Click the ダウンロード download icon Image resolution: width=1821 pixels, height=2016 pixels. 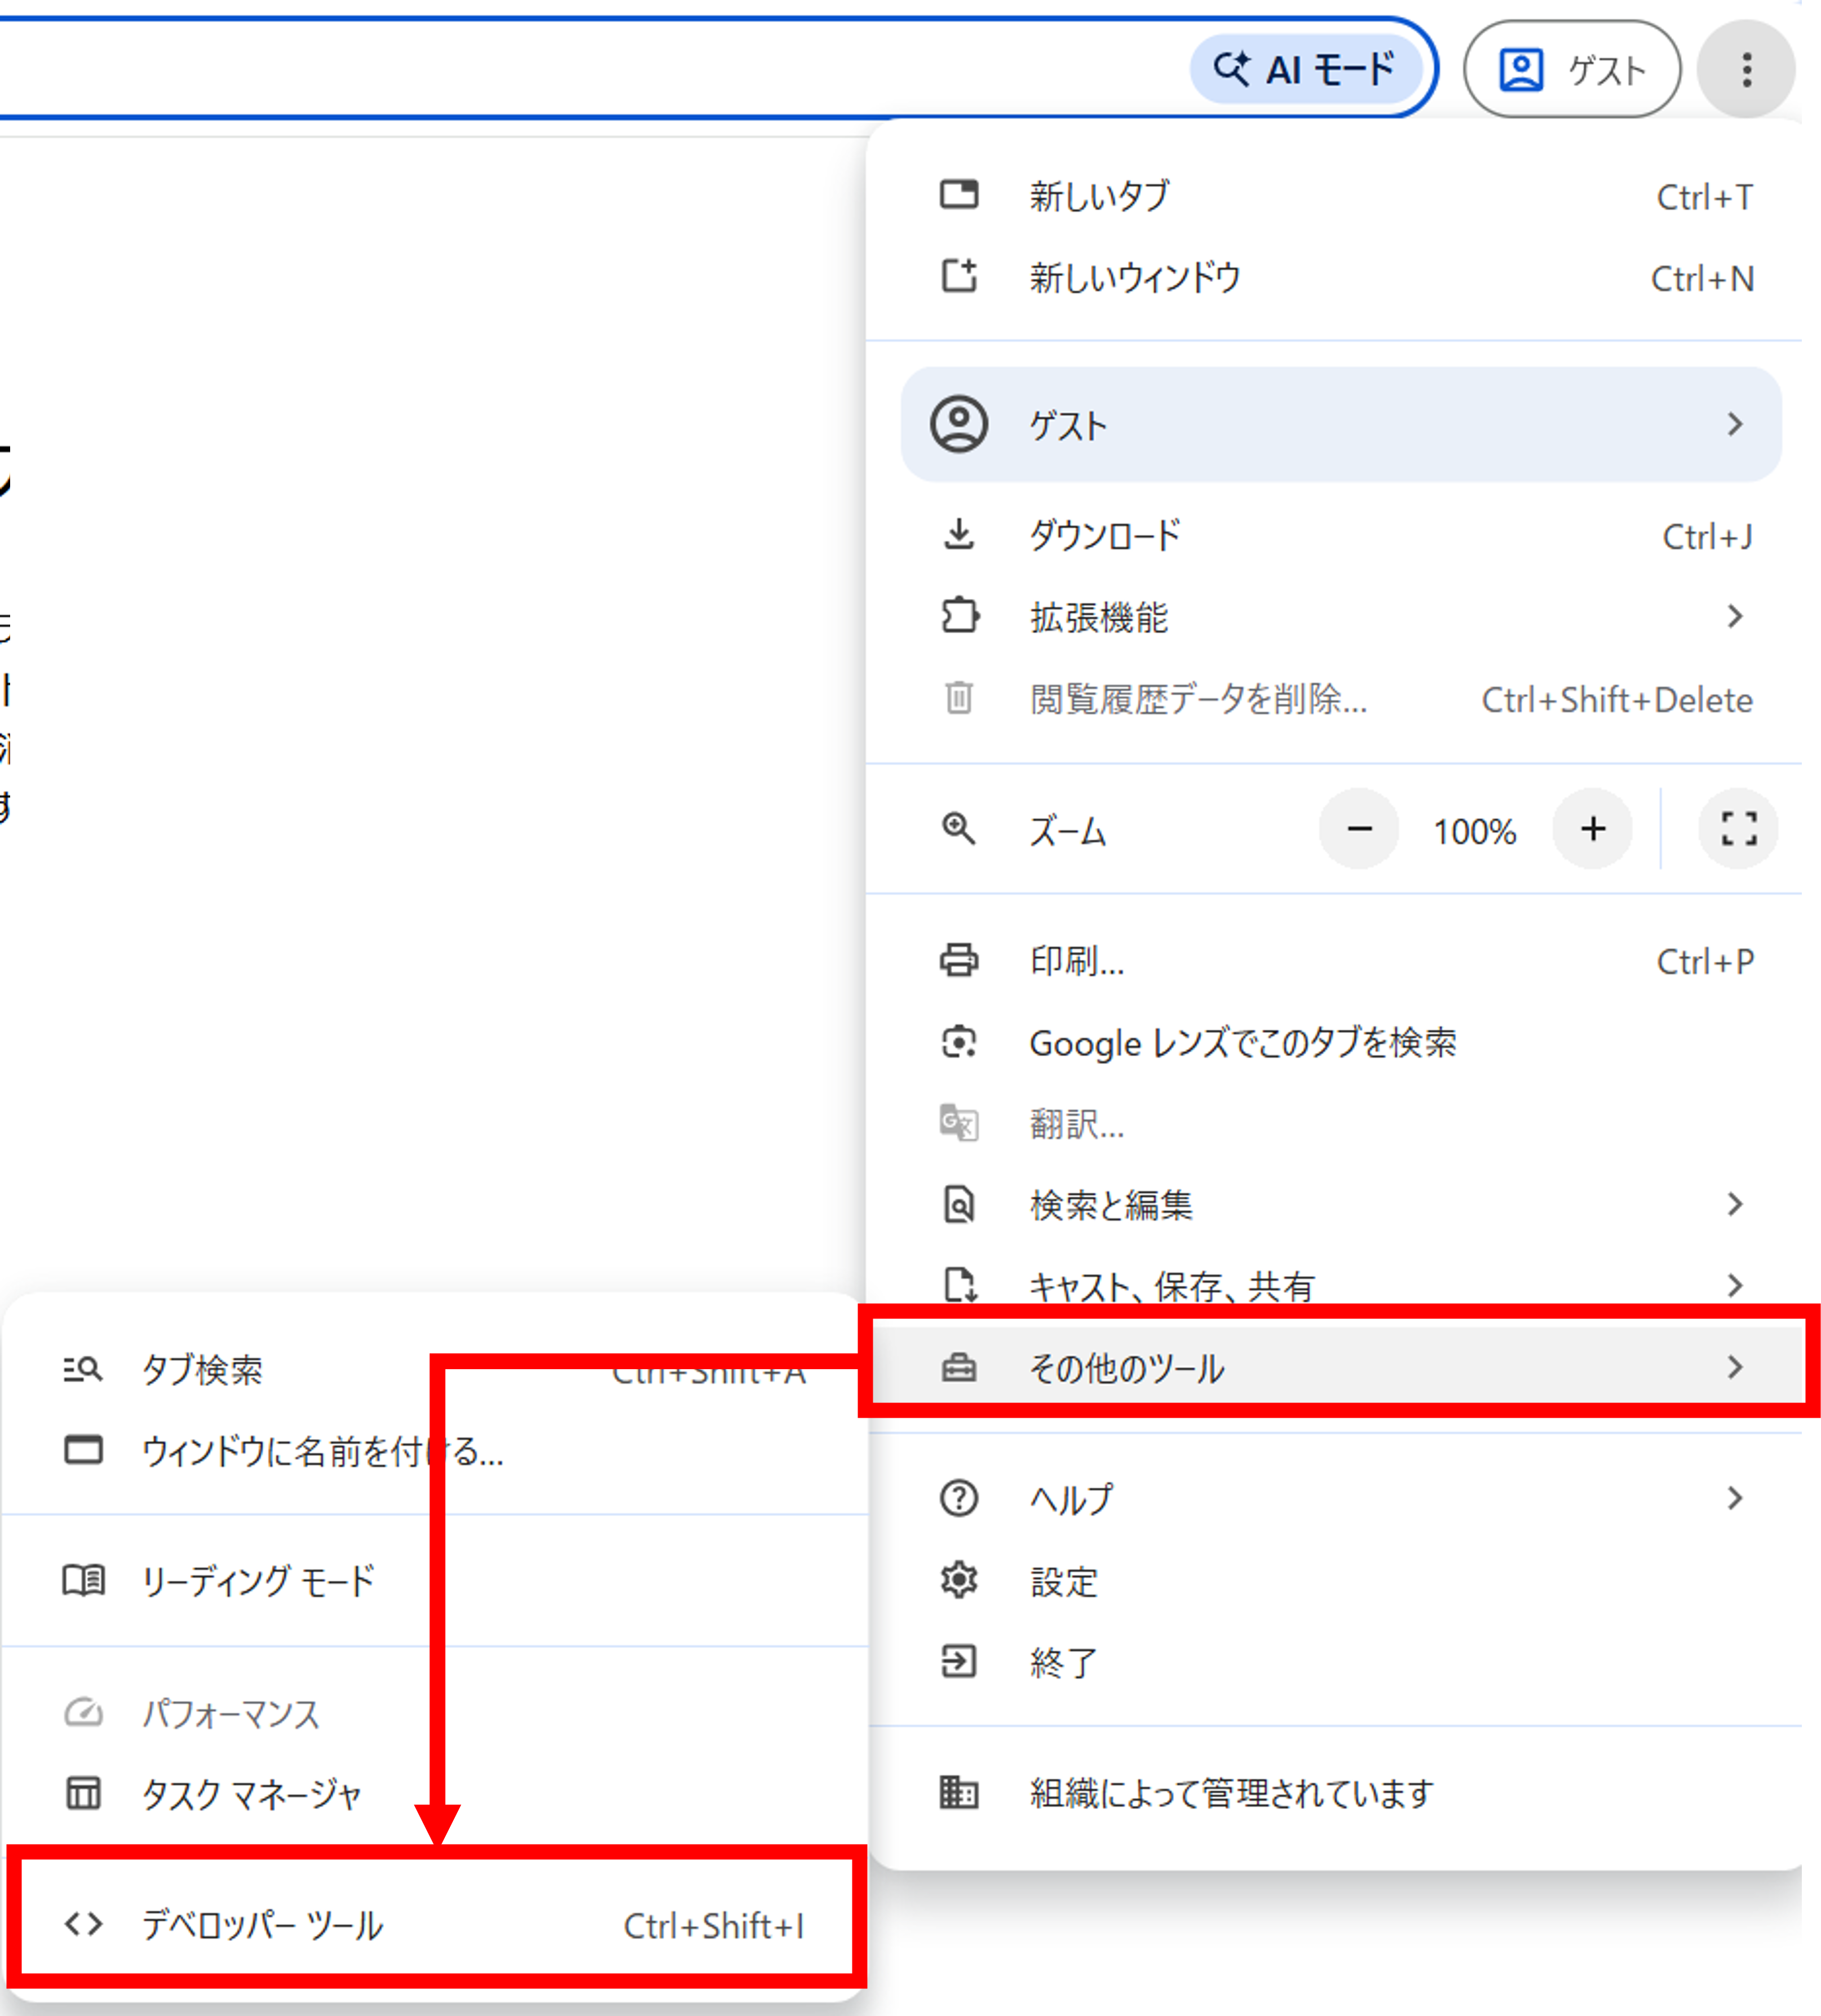point(959,534)
